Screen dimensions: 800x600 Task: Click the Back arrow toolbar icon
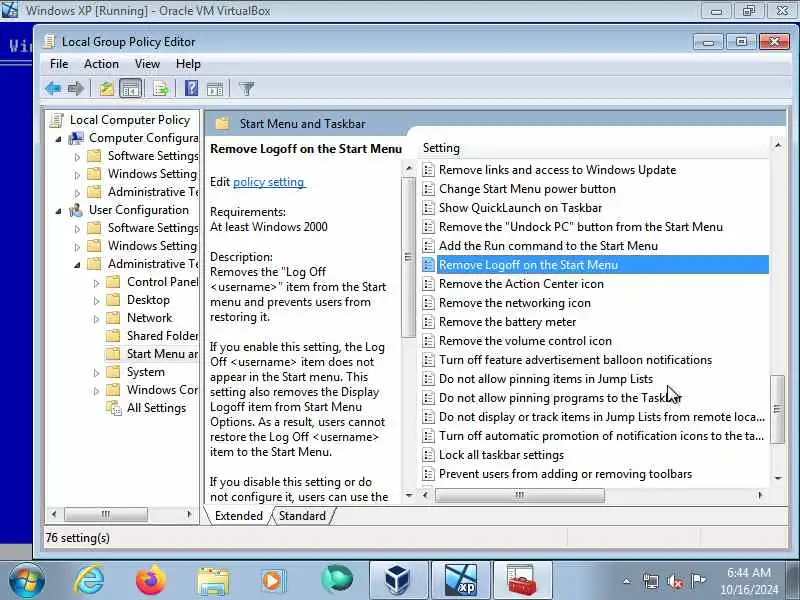[x=53, y=89]
